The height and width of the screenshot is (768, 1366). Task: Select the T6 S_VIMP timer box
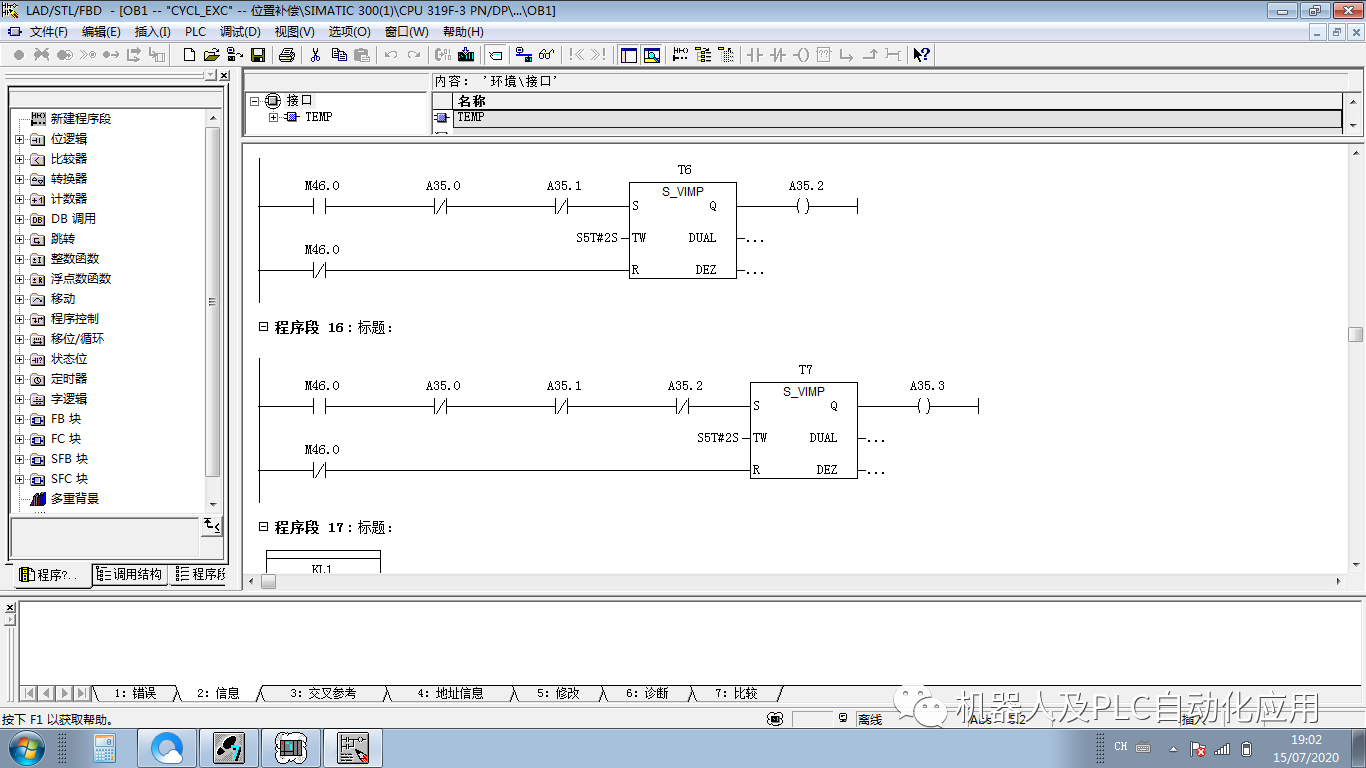coord(683,230)
